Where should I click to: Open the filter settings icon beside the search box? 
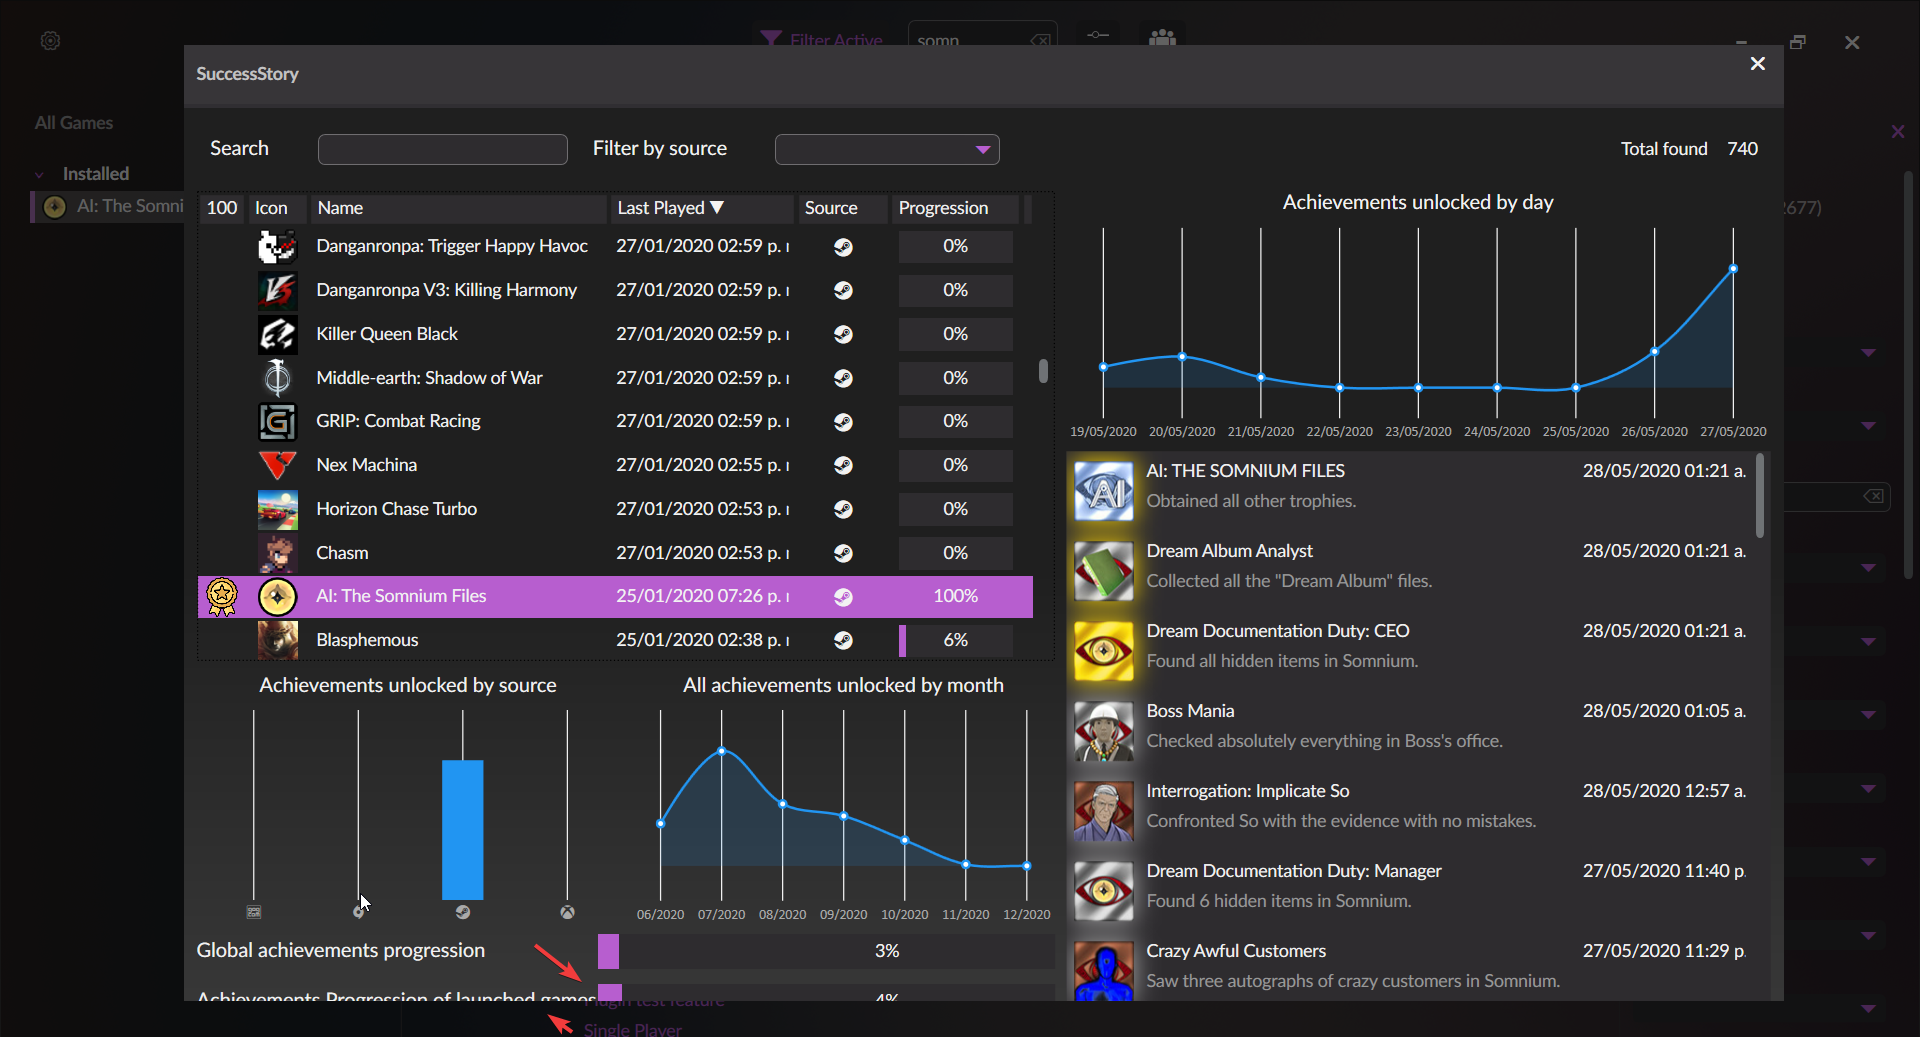tap(1096, 38)
